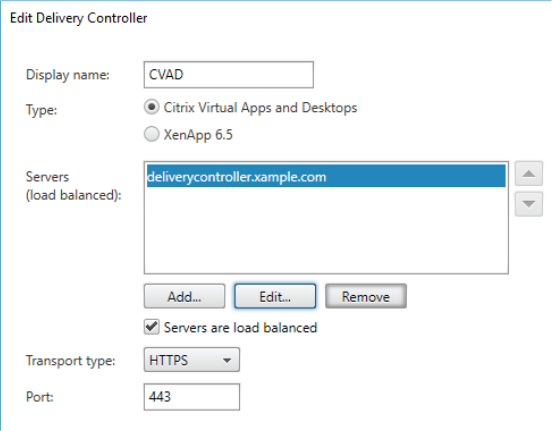Image resolution: width=552 pixels, height=431 pixels.
Task: Toggle Servers are load balanced checkbox
Action: click(151, 327)
